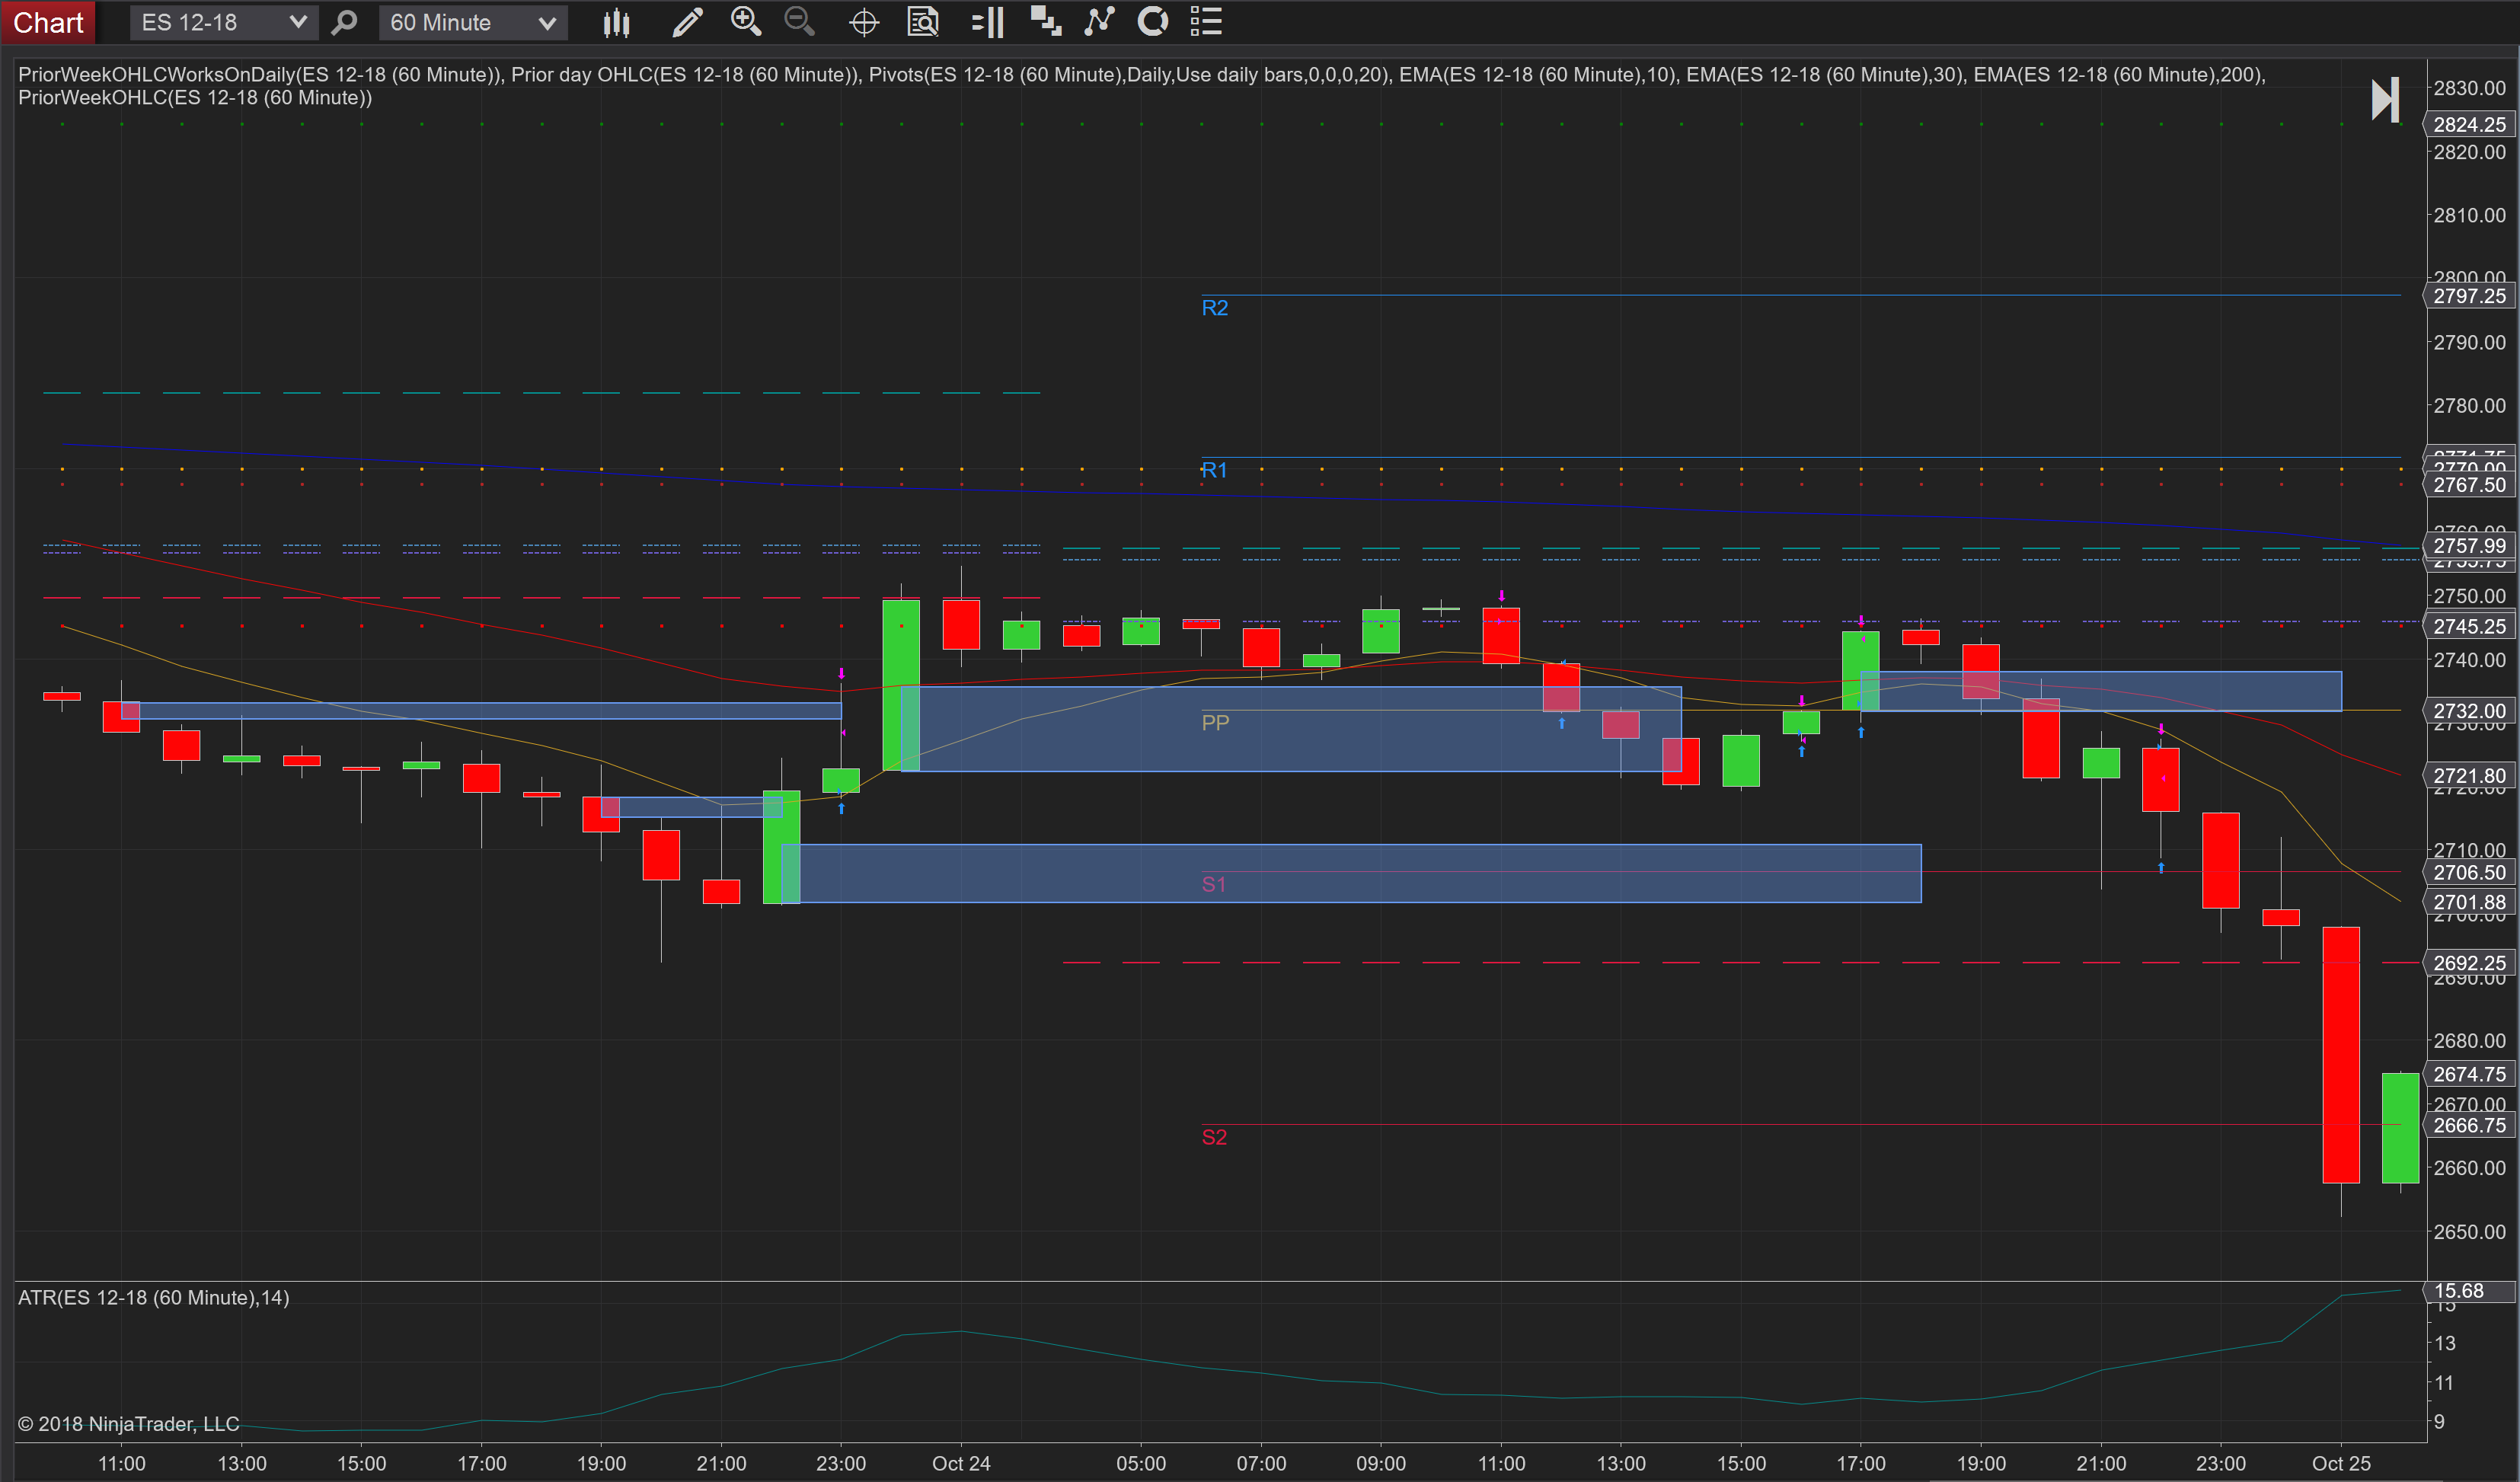
Task: Toggle the overlapping panels icon
Action: tap(1046, 22)
